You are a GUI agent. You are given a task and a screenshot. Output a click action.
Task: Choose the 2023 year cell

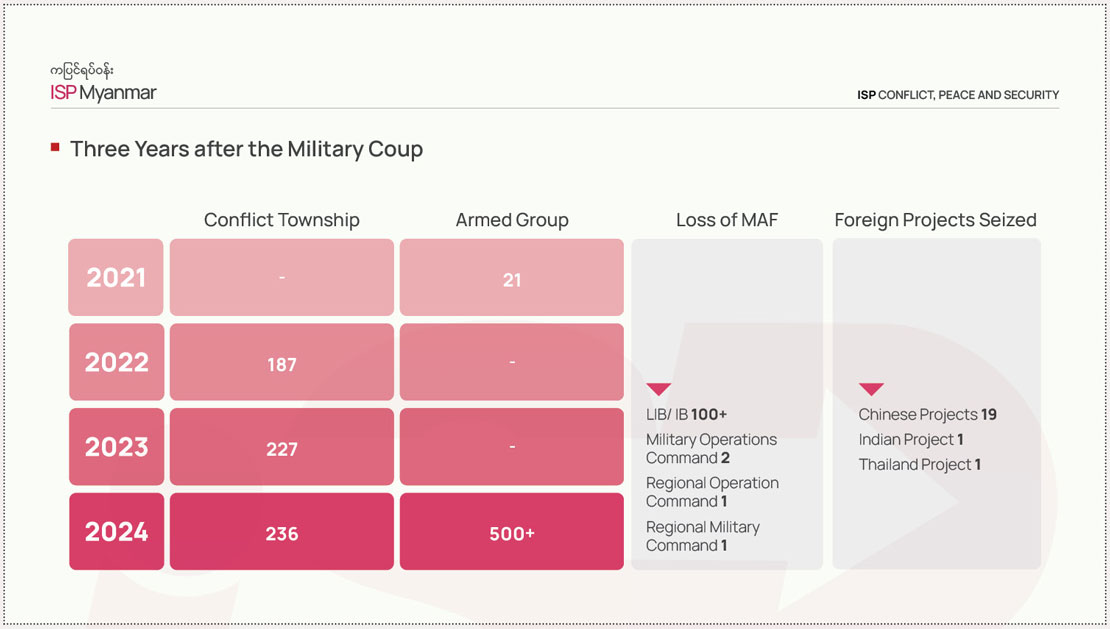pyautogui.click(x=116, y=447)
